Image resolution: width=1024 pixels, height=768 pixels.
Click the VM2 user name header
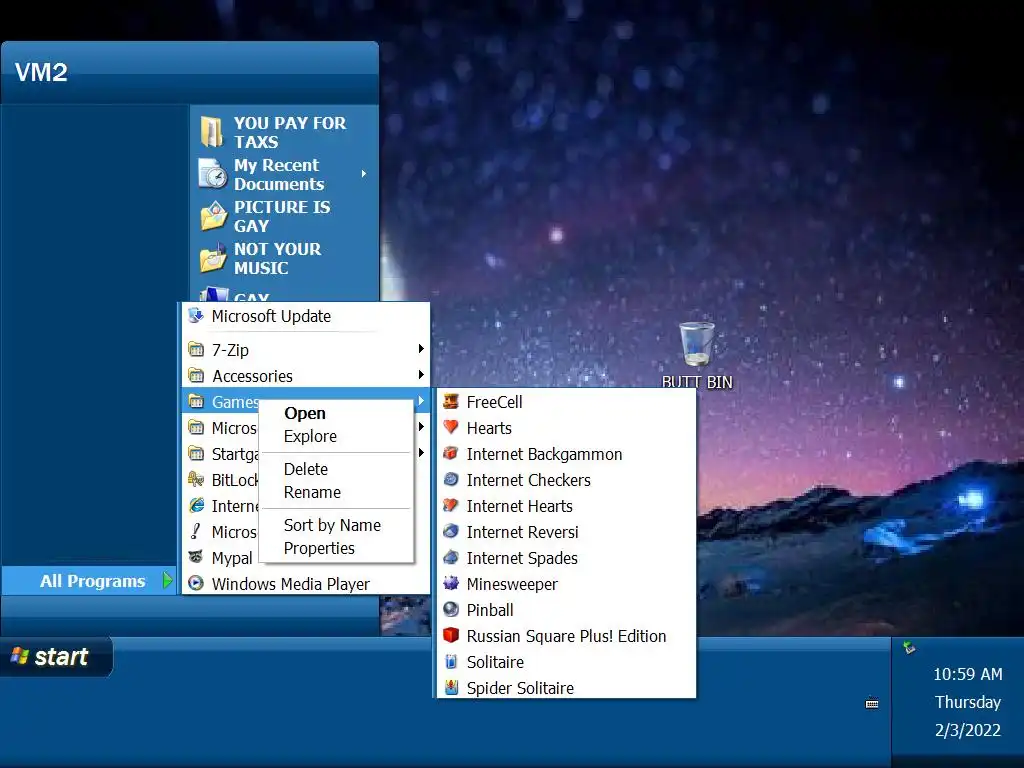41,72
